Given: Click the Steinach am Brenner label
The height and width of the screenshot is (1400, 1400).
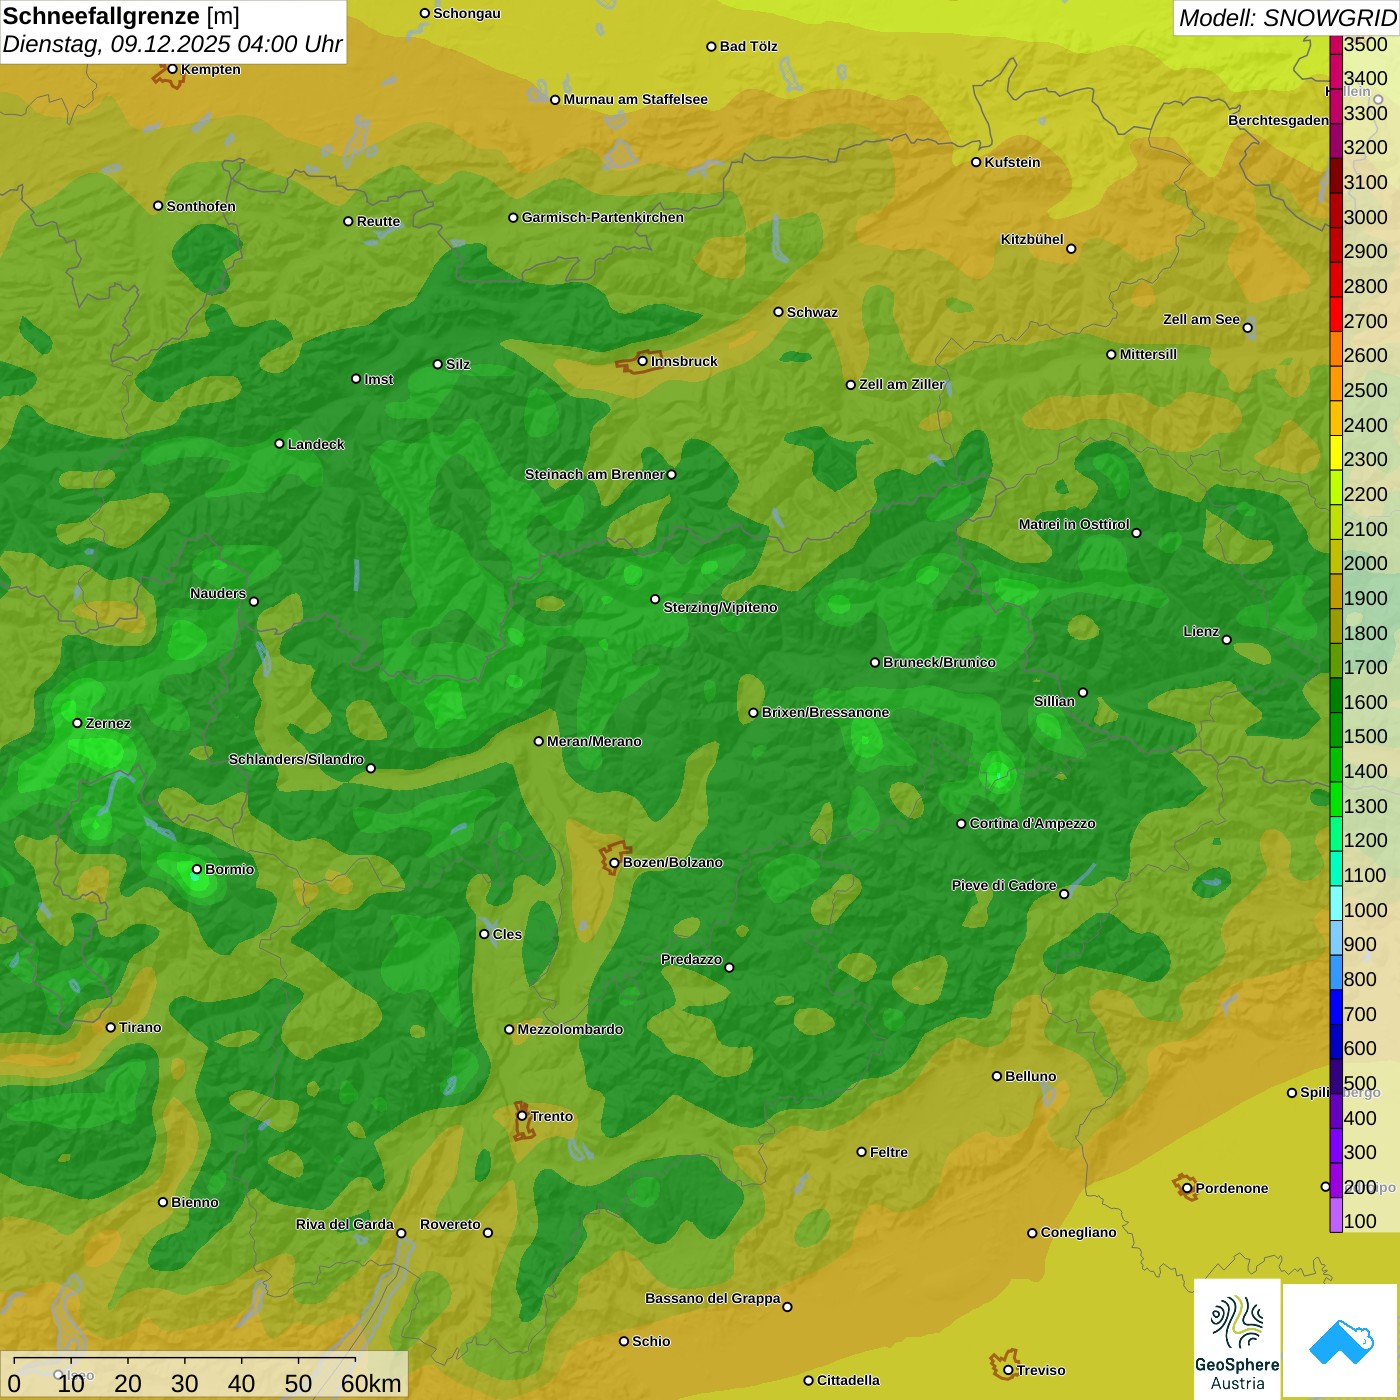Looking at the screenshot, I should [595, 474].
